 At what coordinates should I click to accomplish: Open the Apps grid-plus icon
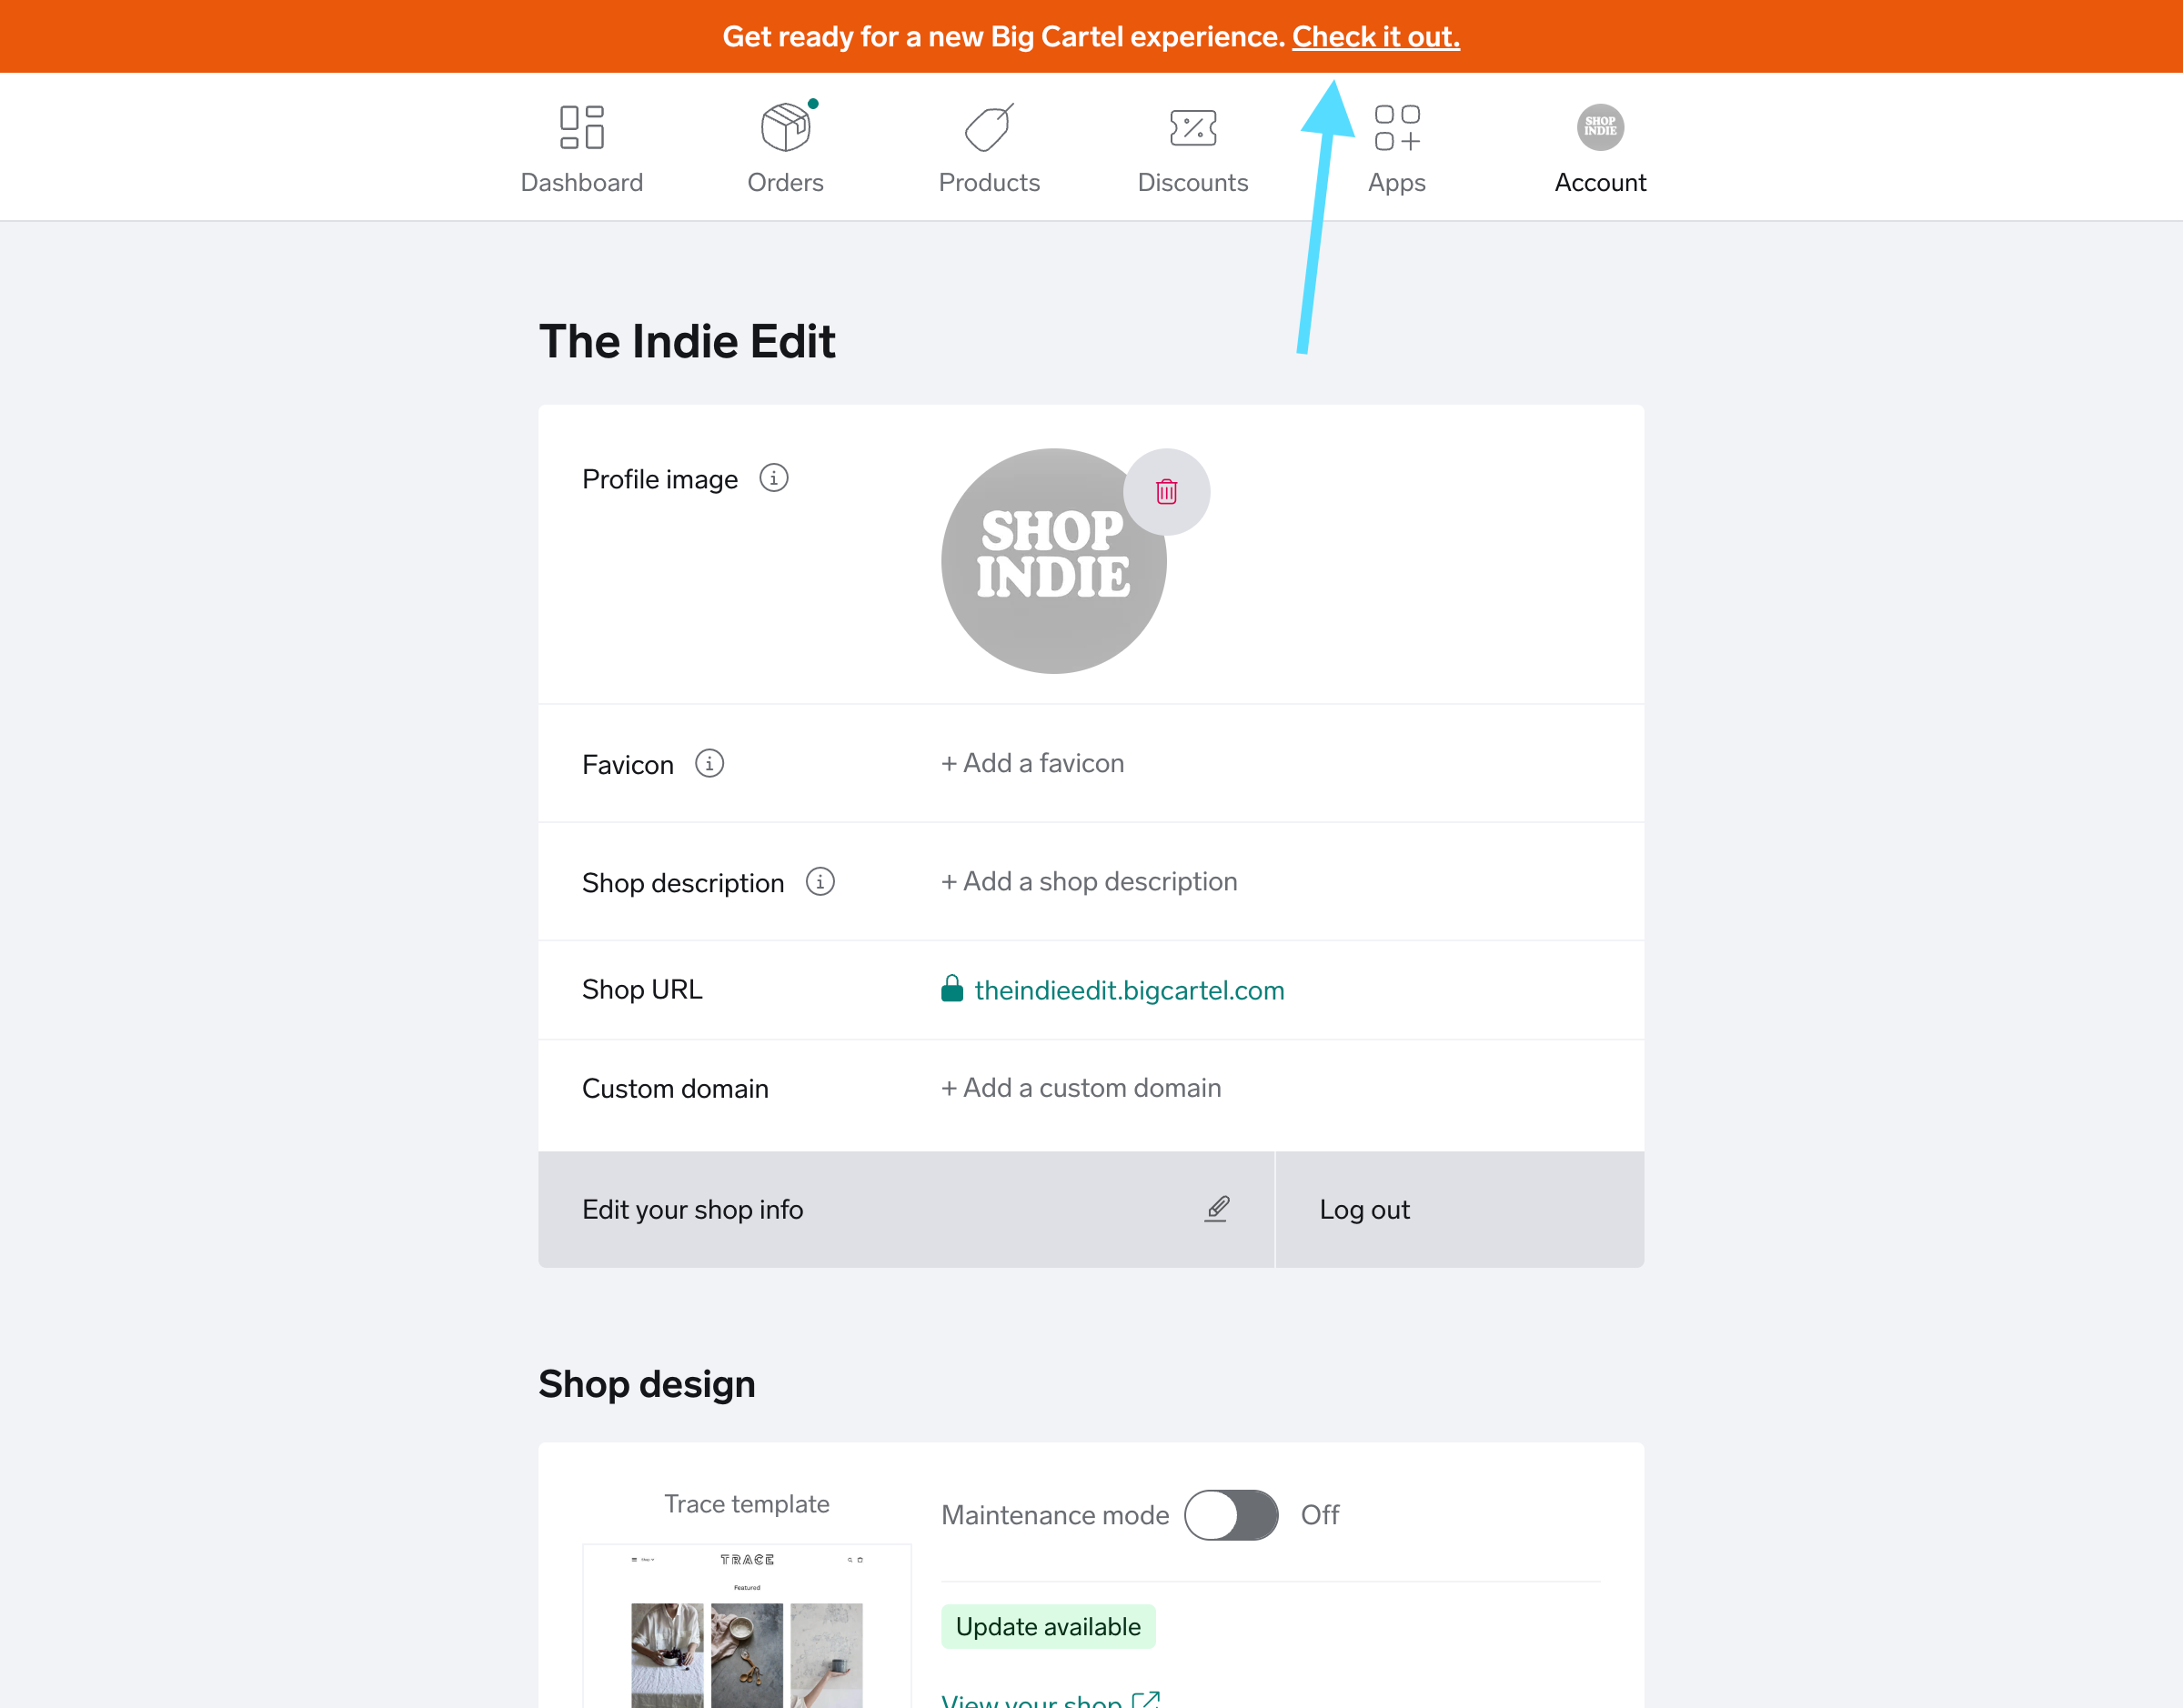point(1396,127)
